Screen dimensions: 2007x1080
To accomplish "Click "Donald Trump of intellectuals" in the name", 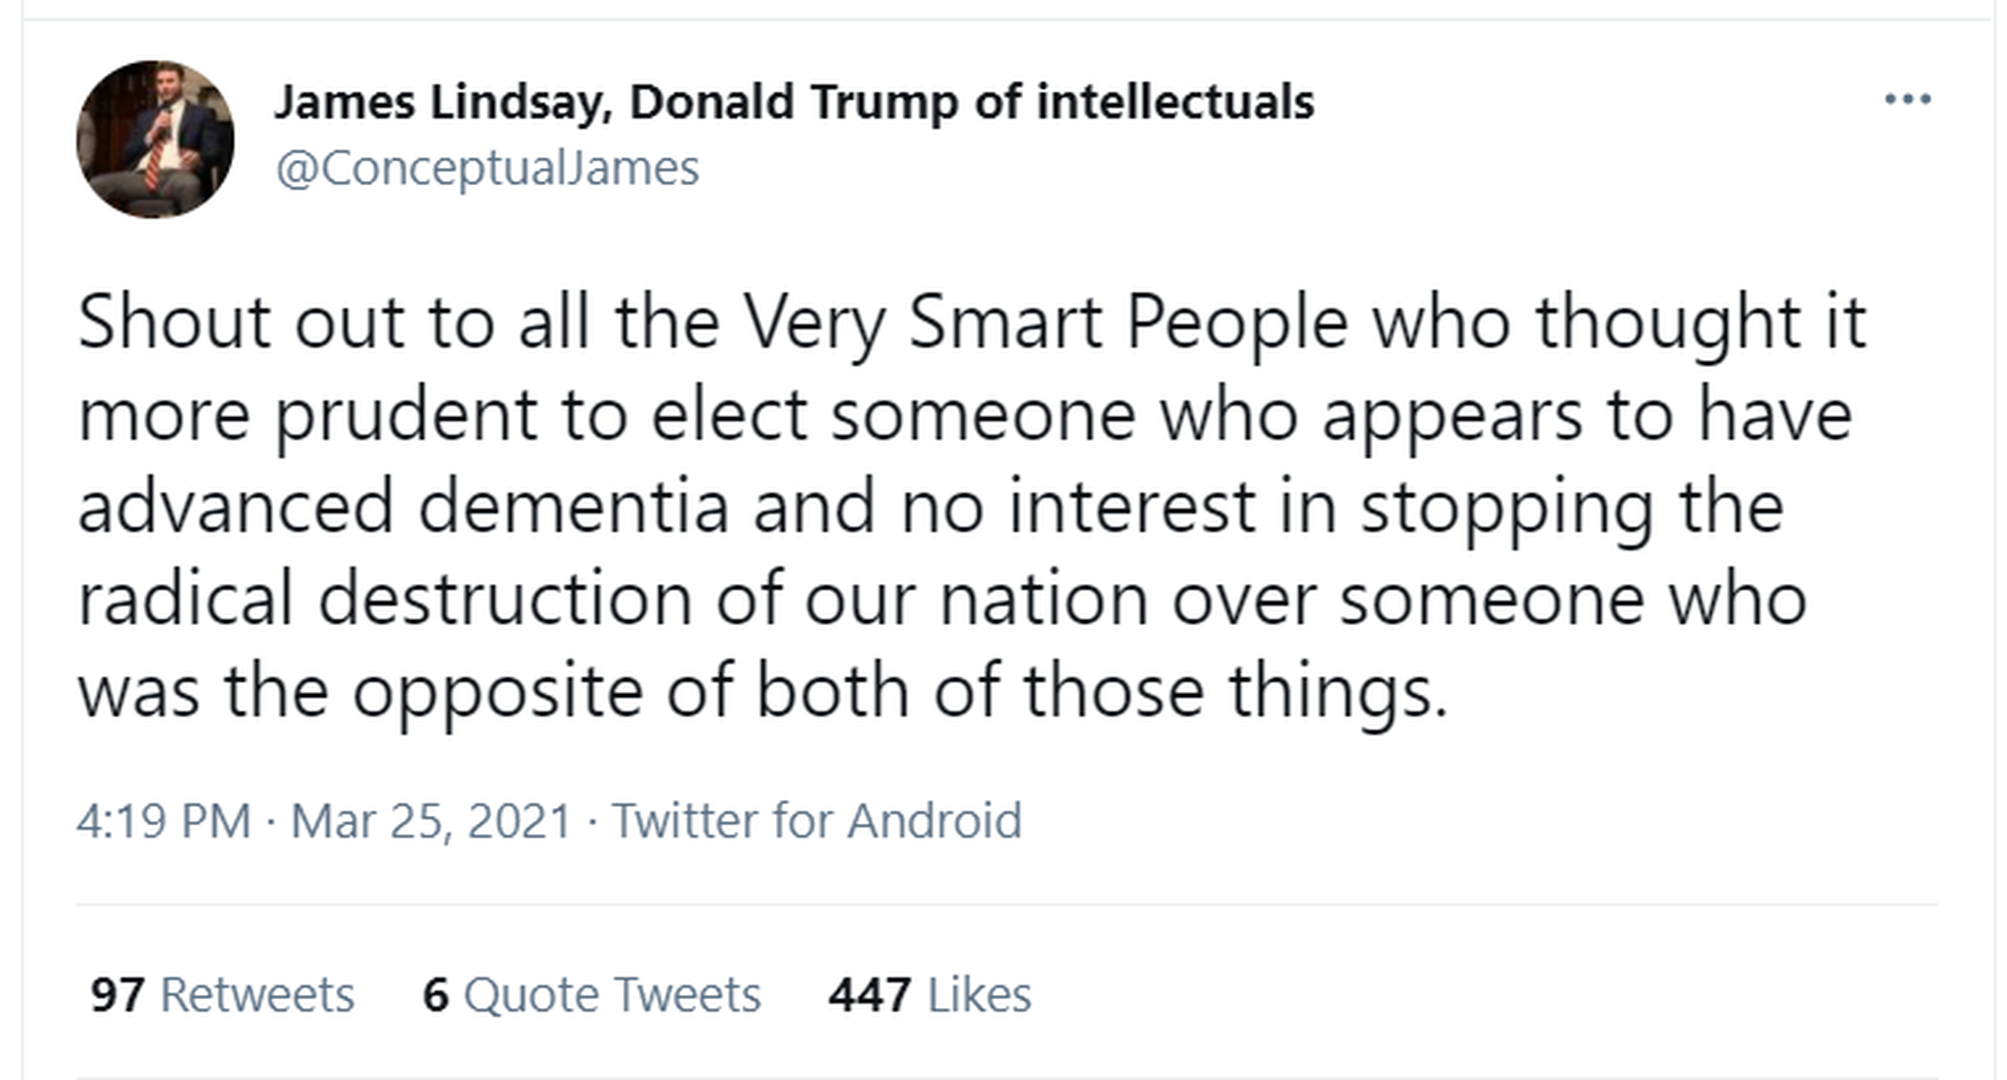I will click(x=971, y=102).
